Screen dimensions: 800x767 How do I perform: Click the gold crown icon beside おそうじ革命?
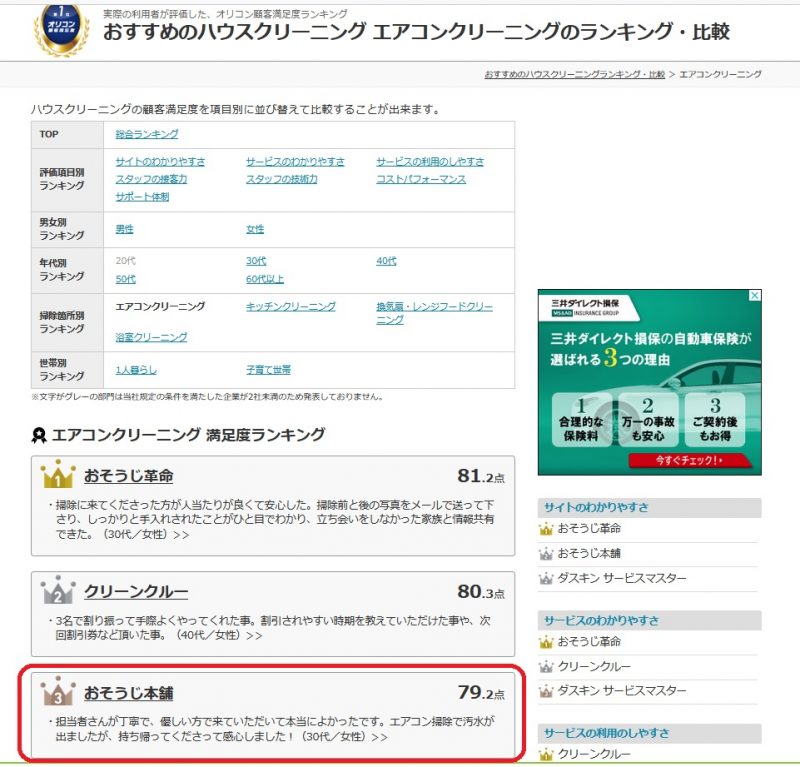(58, 475)
